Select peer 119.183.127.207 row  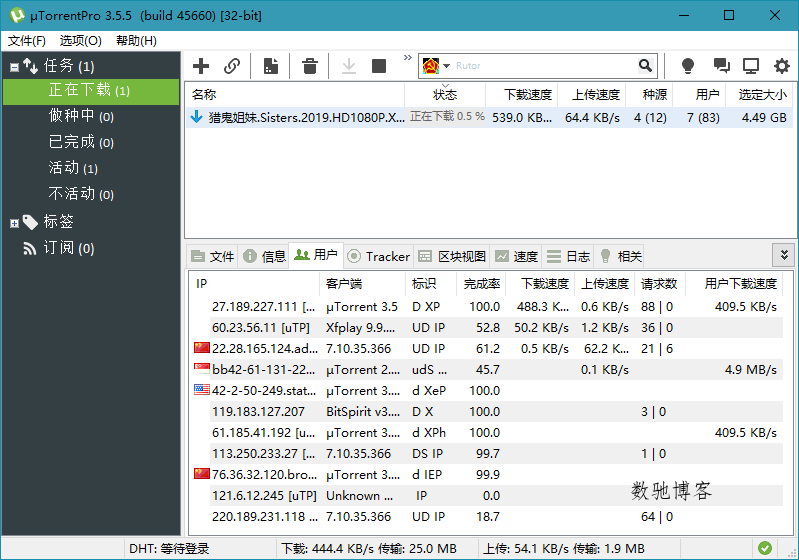pos(487,412)
